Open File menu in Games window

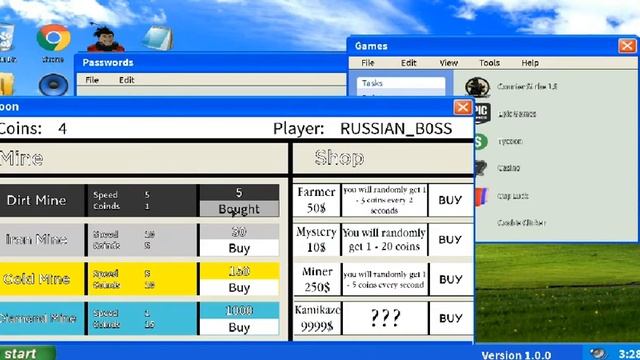pos(367,63)
